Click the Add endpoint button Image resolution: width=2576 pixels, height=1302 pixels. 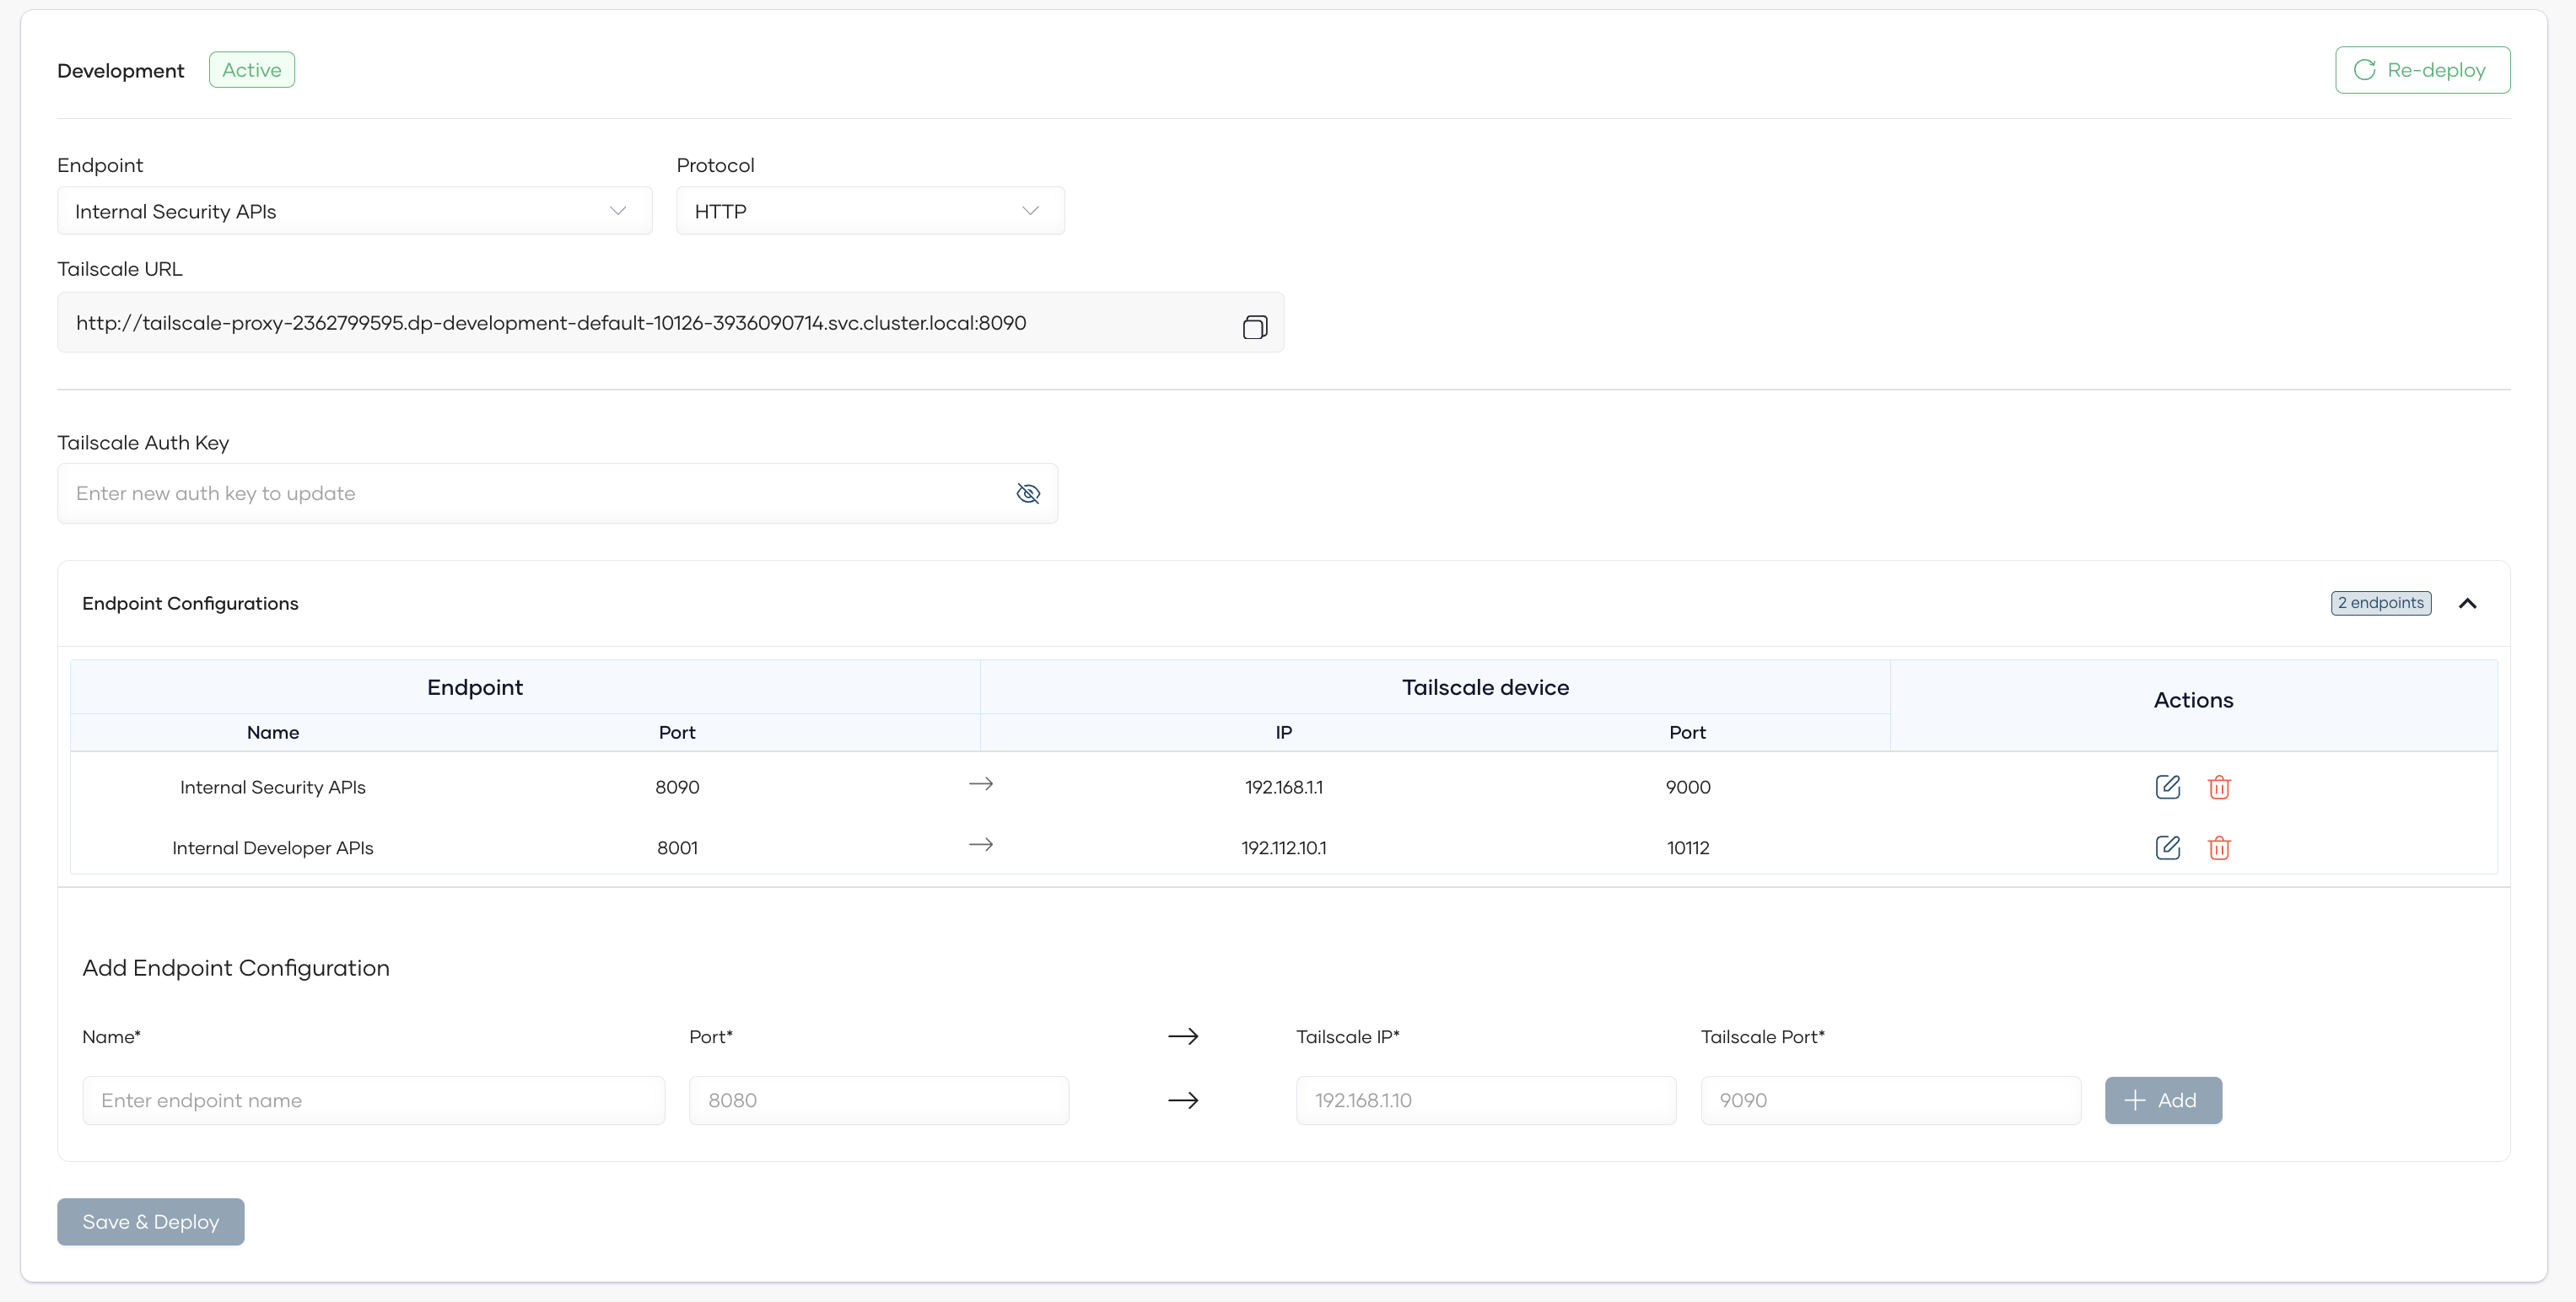pos(2162,1100)
